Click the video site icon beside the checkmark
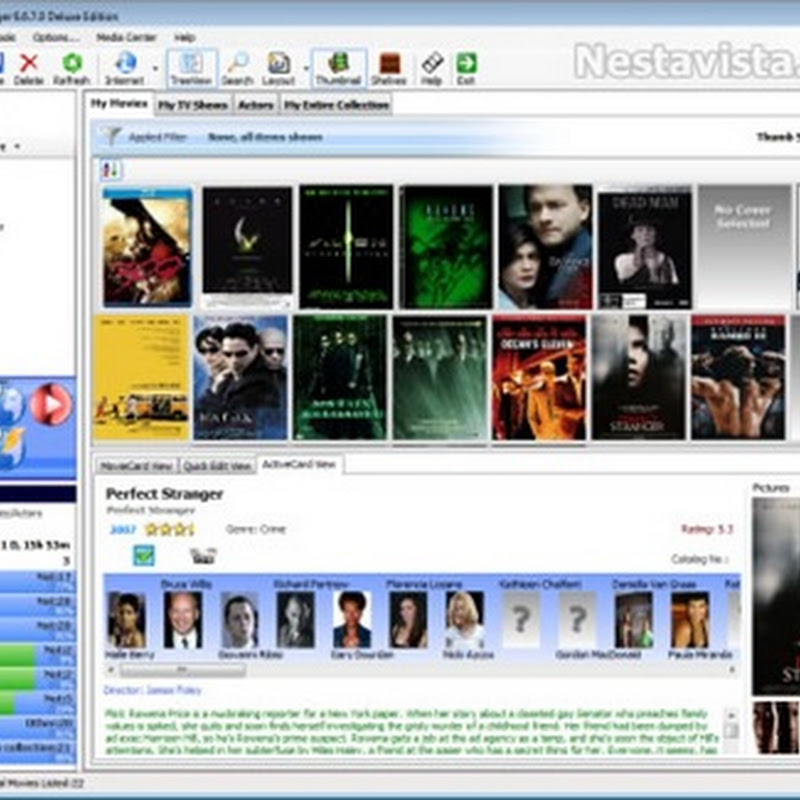 203,555
